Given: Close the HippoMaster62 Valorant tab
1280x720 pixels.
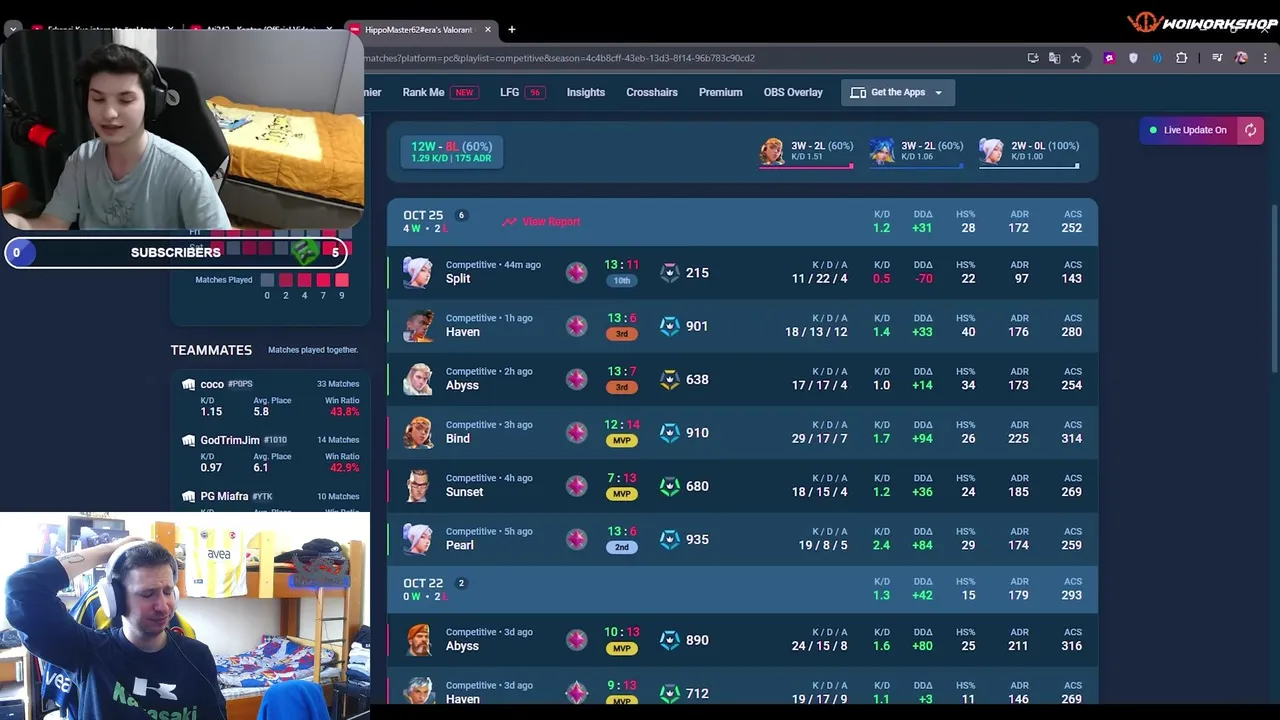Looking at the screenshot, I should point(488,30).
